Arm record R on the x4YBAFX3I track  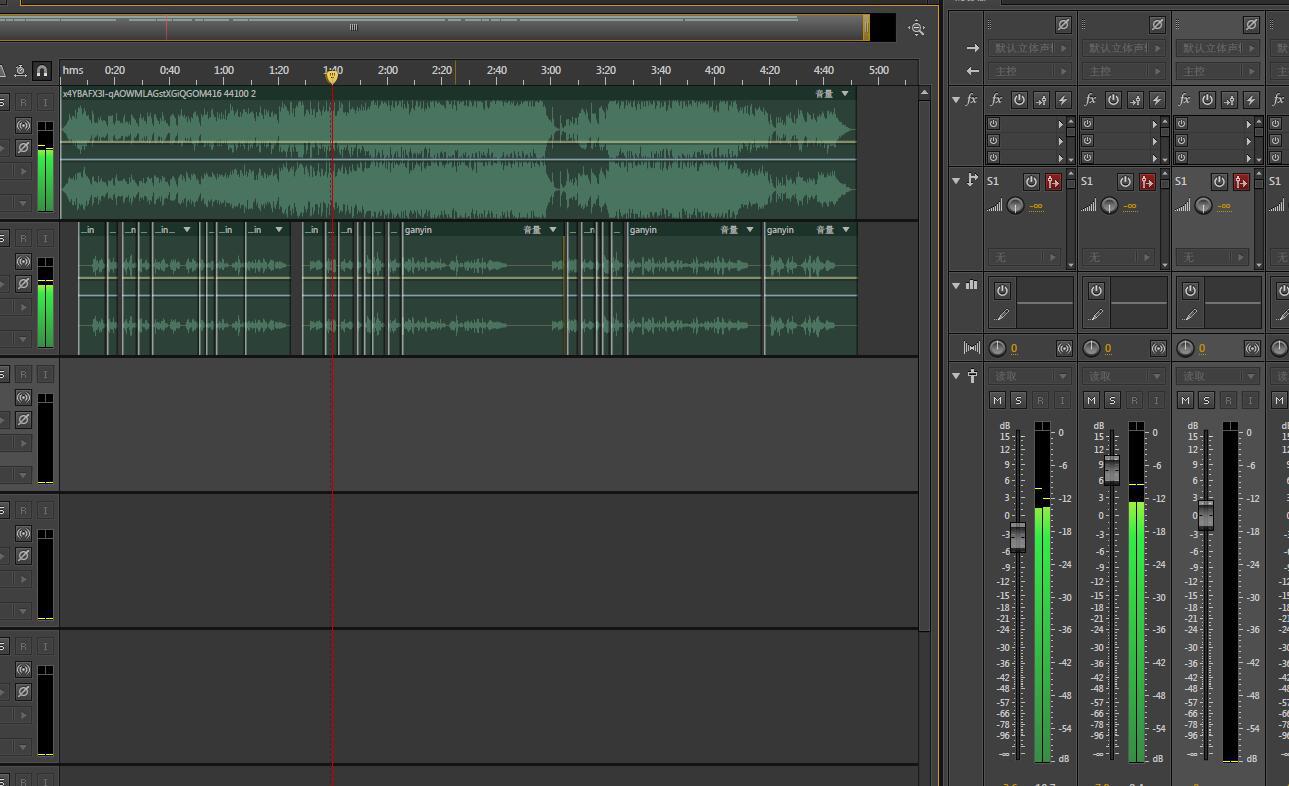[23, 102]
